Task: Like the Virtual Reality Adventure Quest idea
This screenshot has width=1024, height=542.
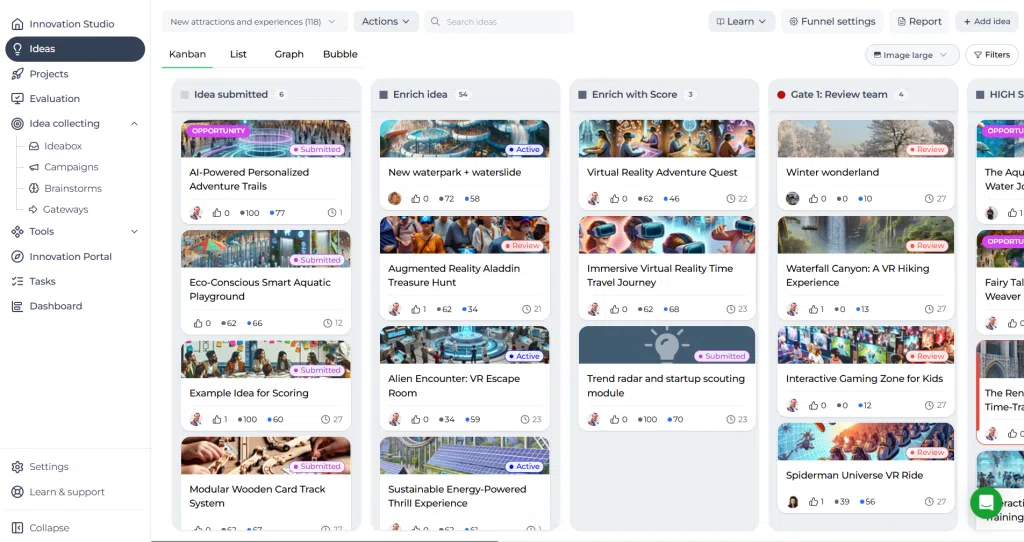Action: coord(615,199)
